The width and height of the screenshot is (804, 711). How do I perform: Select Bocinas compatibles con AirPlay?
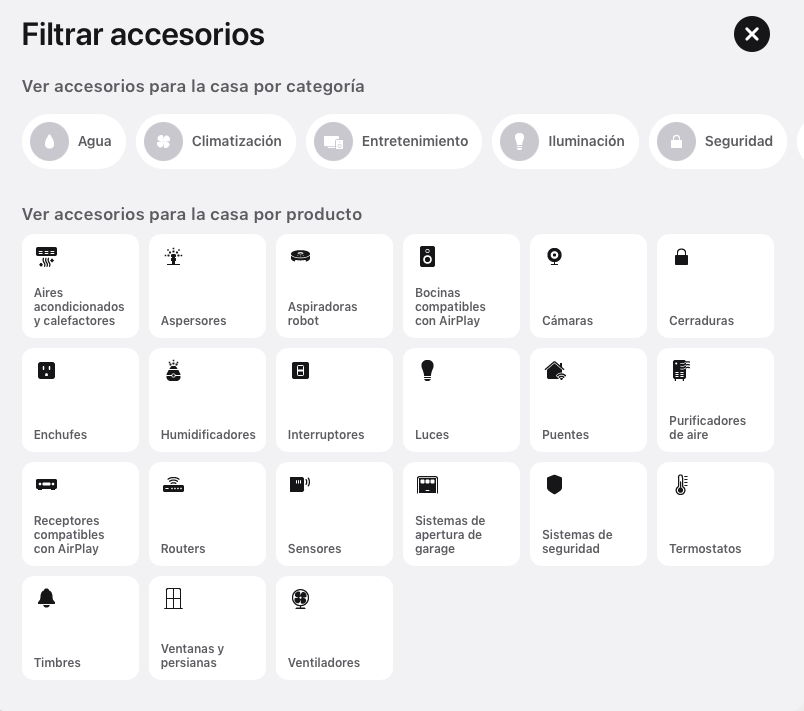click(x=461, y=285)
